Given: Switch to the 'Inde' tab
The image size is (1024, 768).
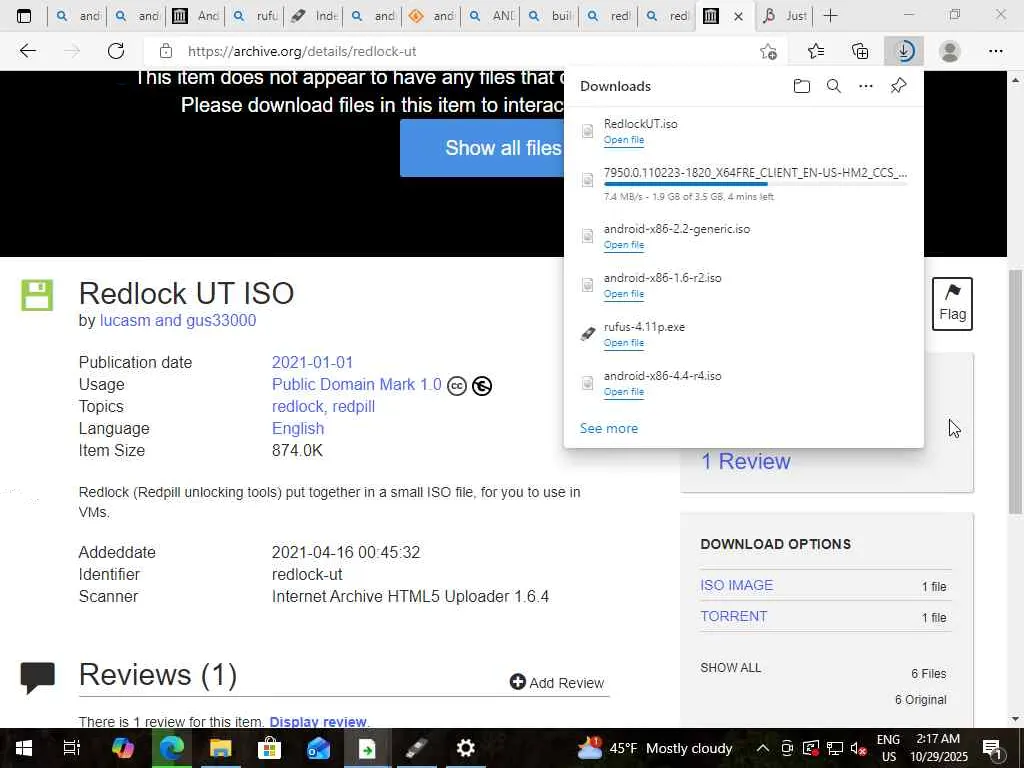Looking at the screenshot, I should tap(314, 16).
